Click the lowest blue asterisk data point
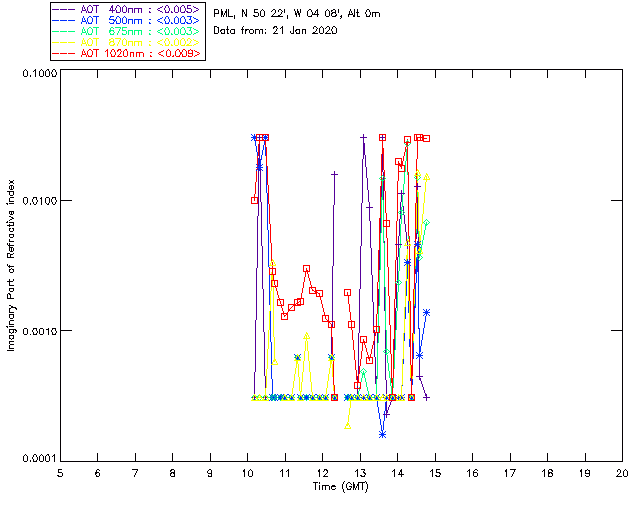 point(382,434)
